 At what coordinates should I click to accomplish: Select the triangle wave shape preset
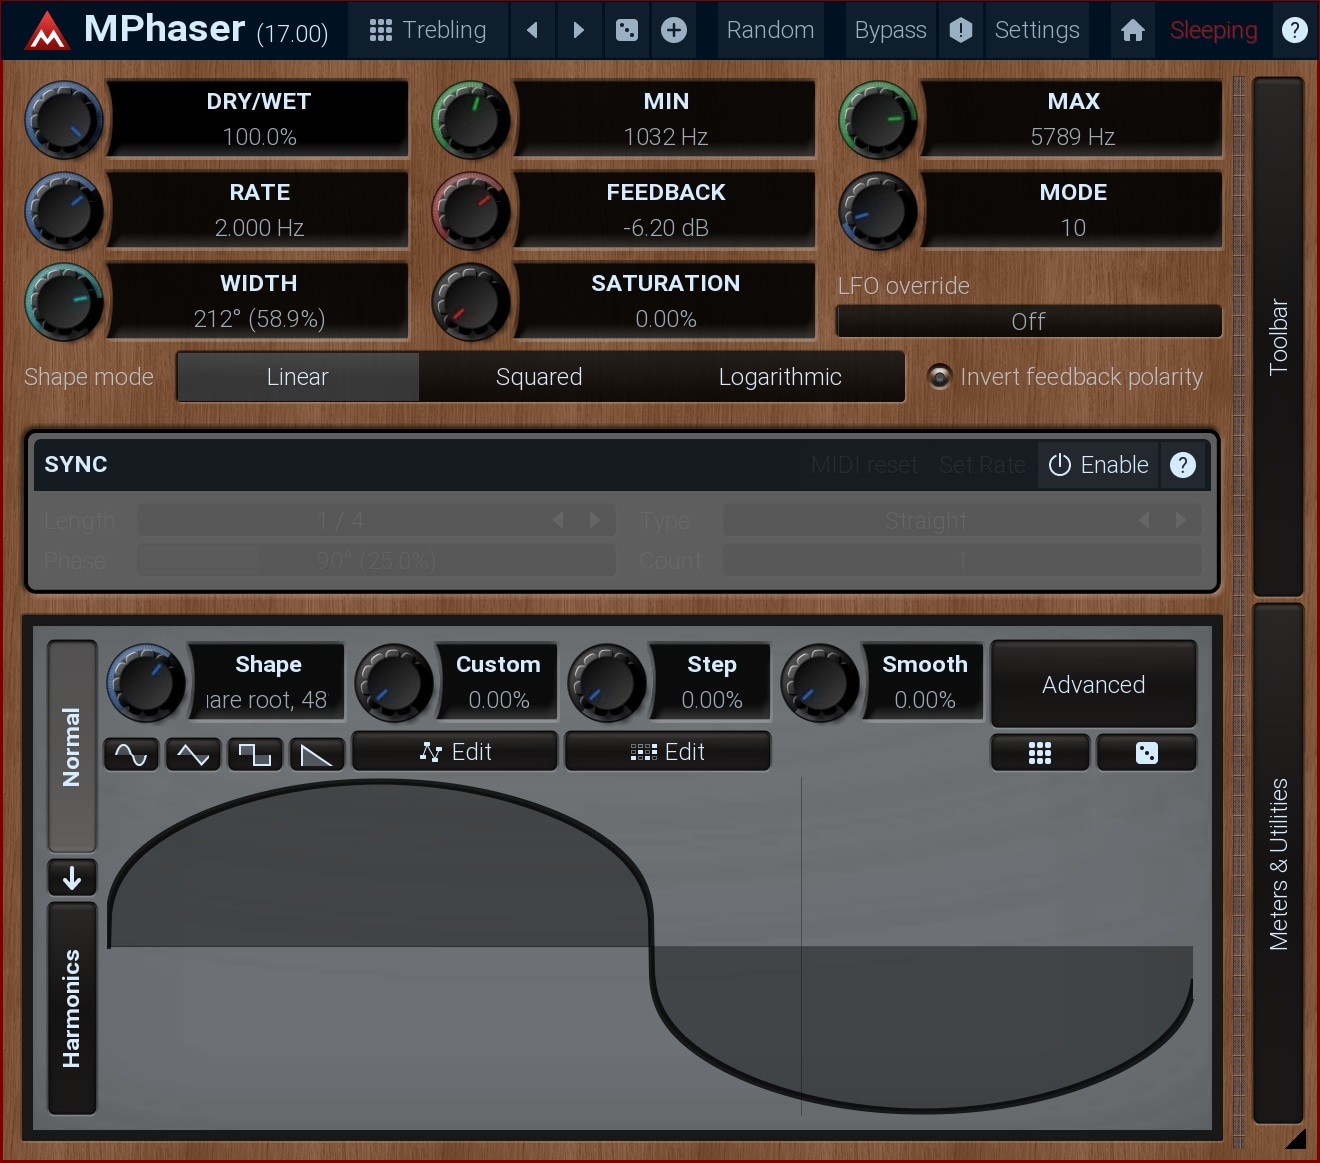(x=193, y=754)
